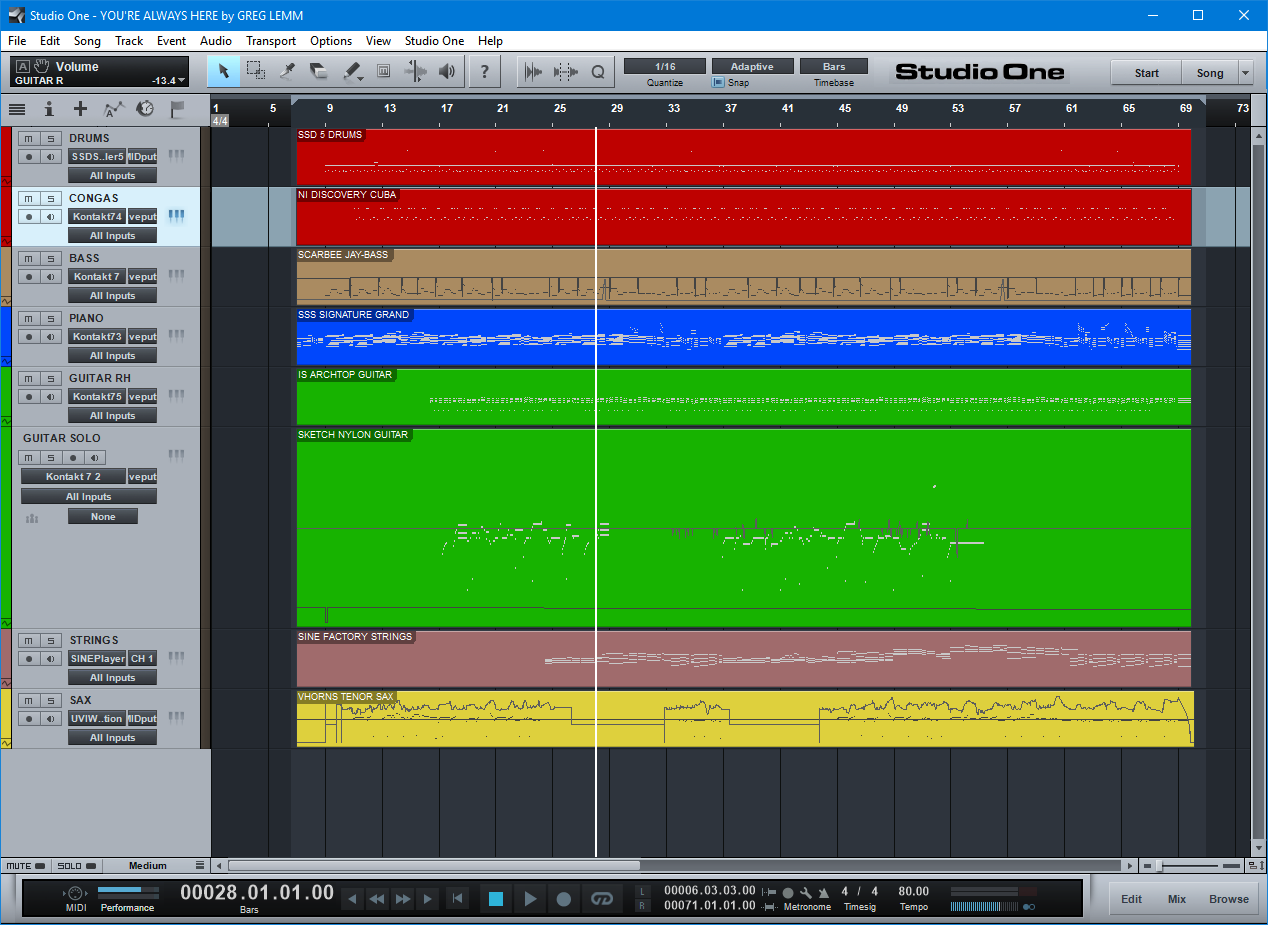Viewport: 1268px width, 925px height.
Task: Open the Browse panel button
Action: coord(1229,899)
